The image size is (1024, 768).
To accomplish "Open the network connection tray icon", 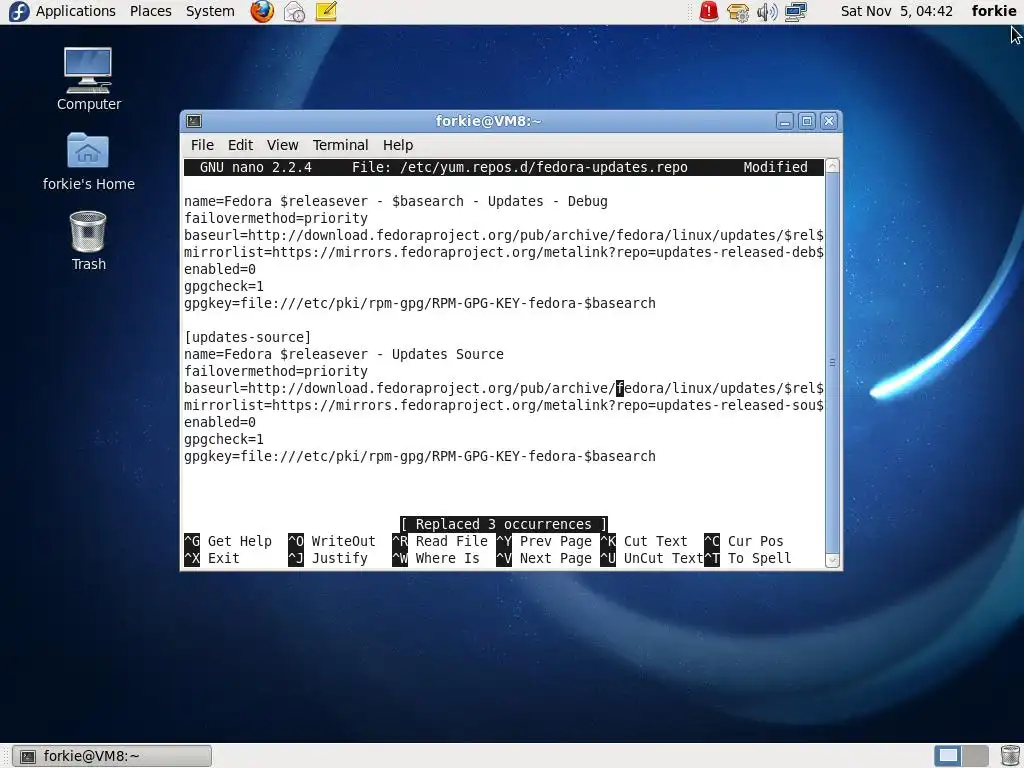I will click(x=795, y=12).
